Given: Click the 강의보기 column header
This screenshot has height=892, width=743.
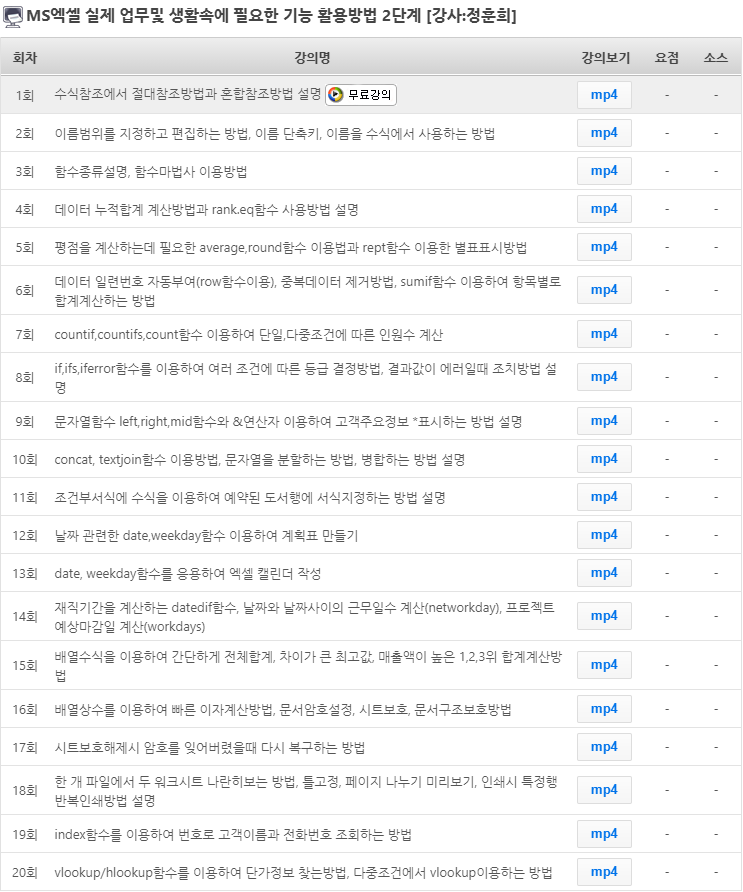Looking at the screenshot, I should click(x=605, y=57).
